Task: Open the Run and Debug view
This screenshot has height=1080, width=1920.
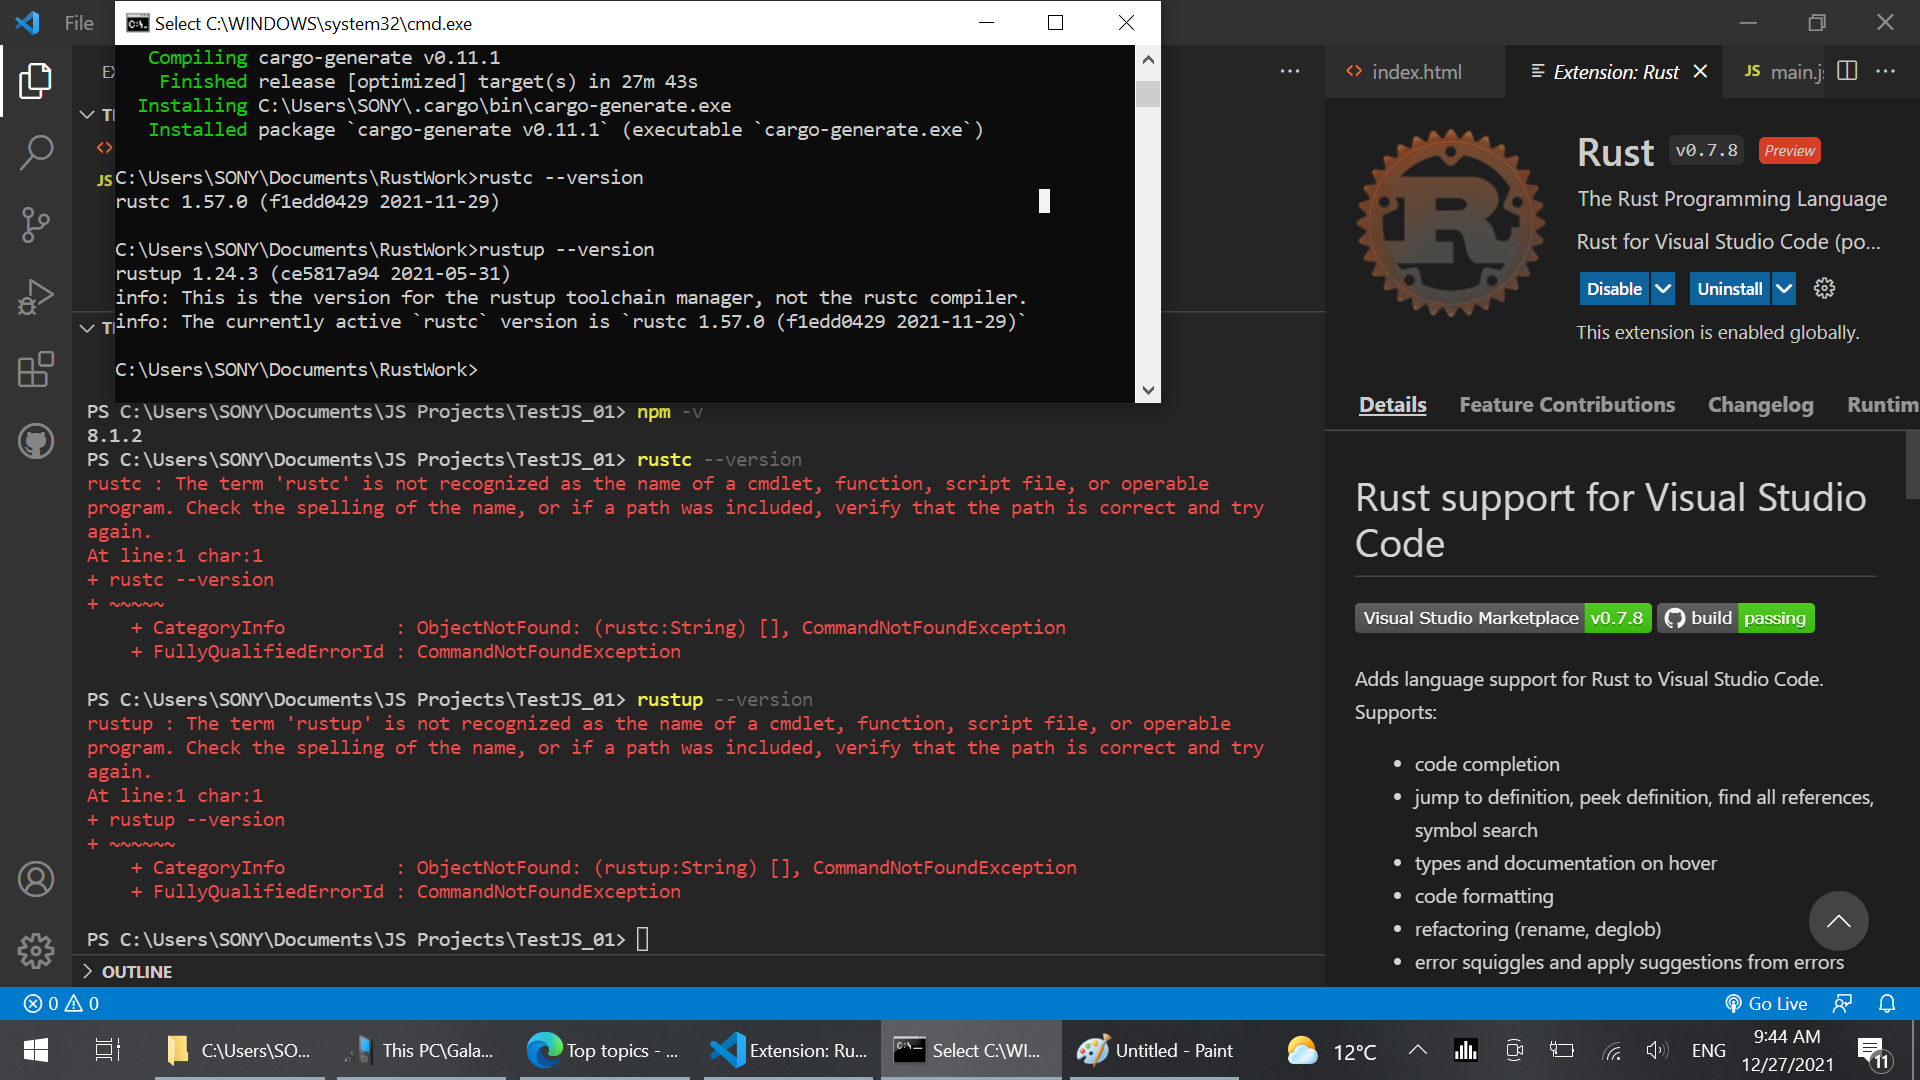Action: 36,297
